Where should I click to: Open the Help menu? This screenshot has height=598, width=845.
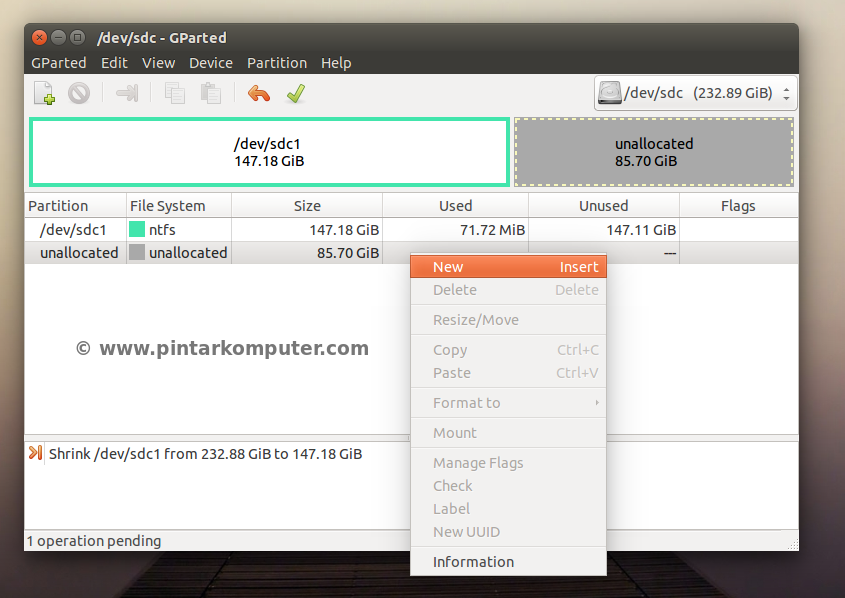pyautogui.click(x=336, y=63)
